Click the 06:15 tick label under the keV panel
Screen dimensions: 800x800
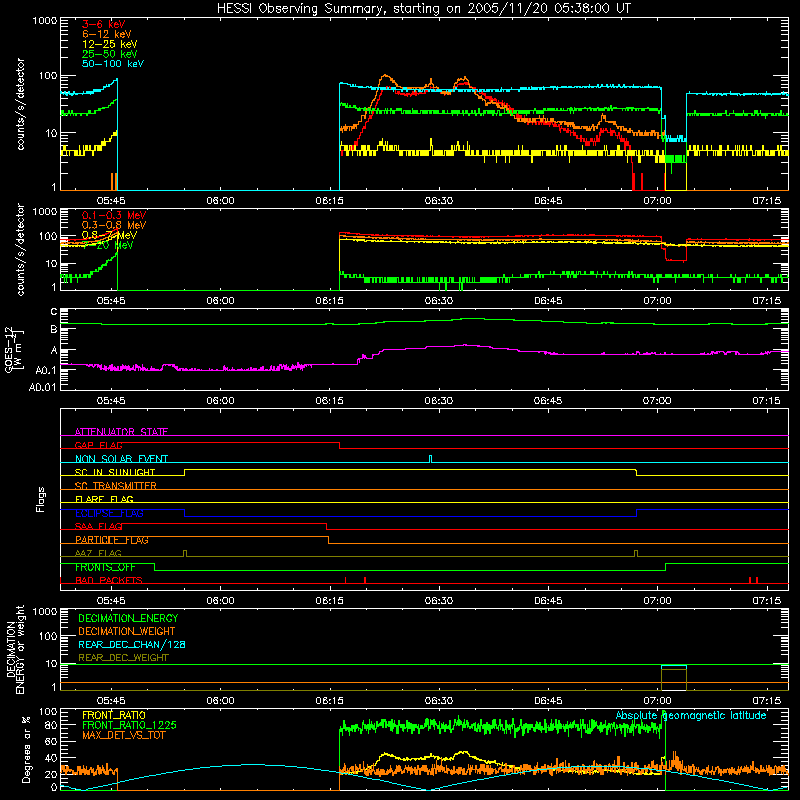pos(330,201)
